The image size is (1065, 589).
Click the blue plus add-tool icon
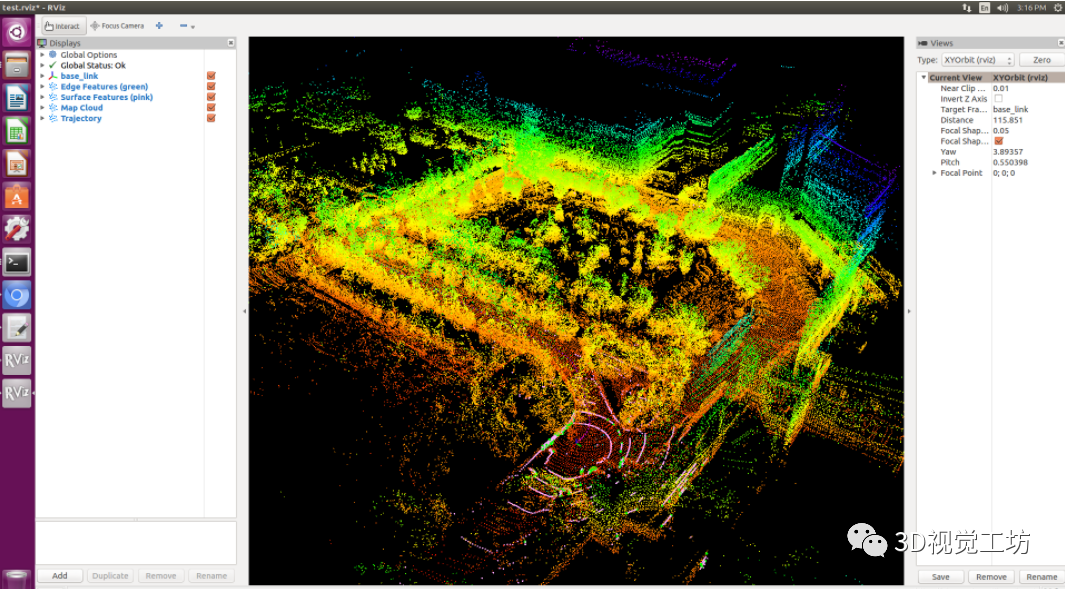pyautogui.click(x=159, y=26)
